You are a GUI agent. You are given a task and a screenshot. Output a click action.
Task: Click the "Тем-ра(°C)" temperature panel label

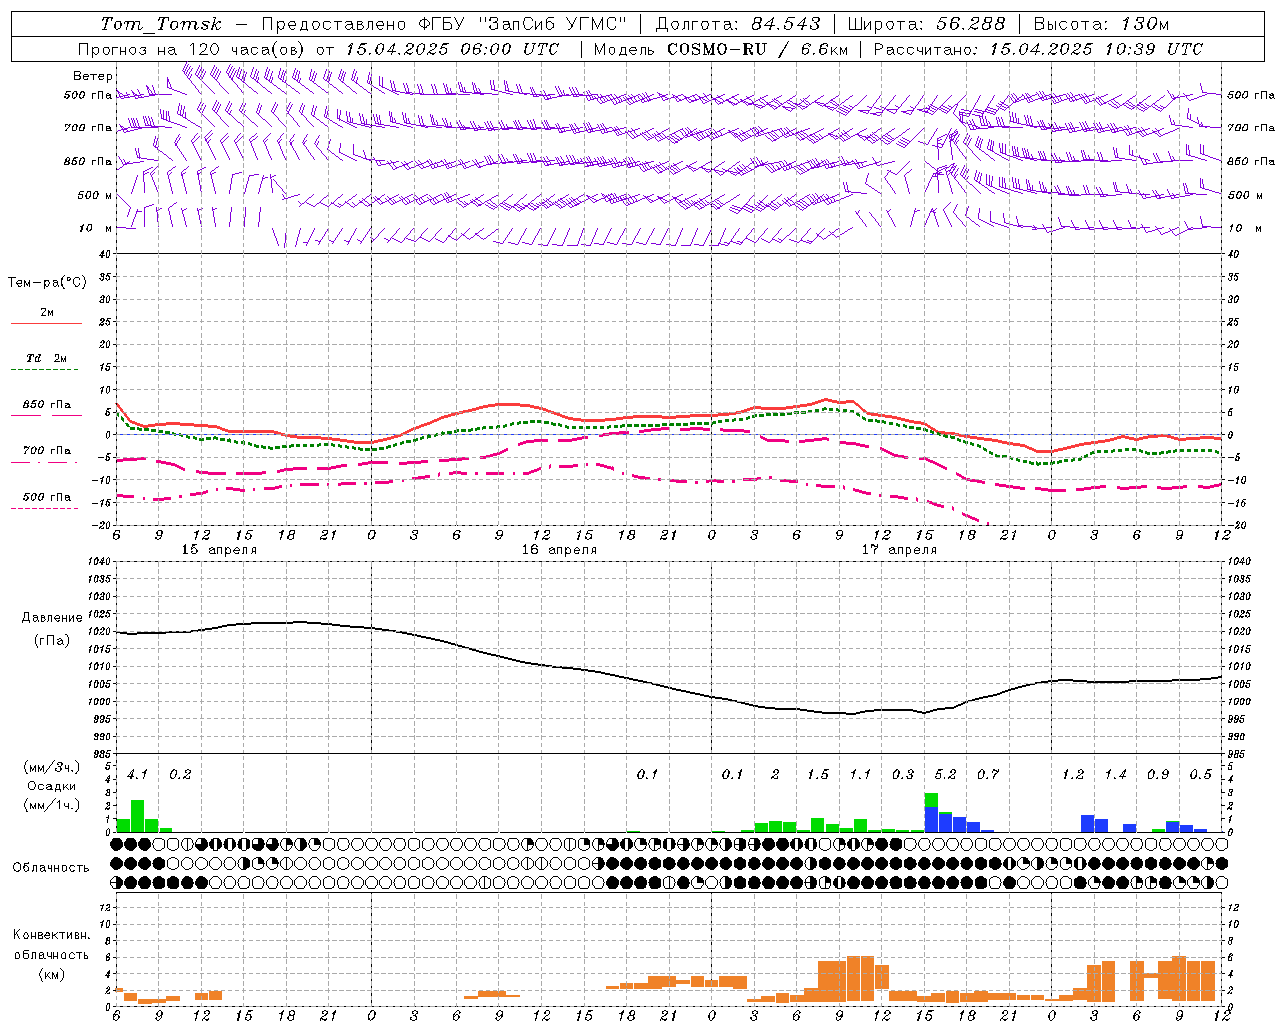(x=47, y=283)
